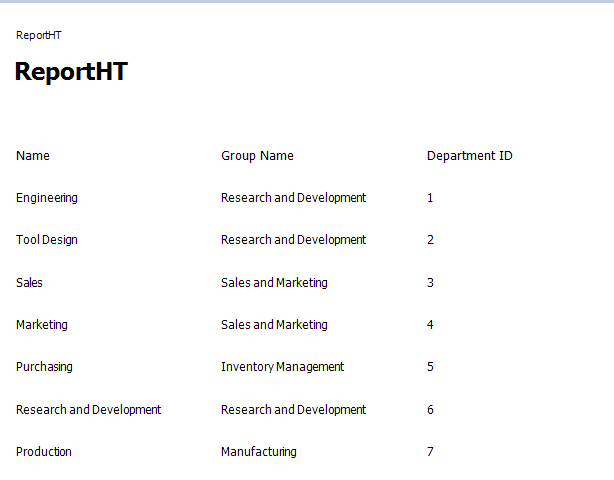Click the Name column header
Image resolution: width=614 pixels, height=480 pixels.
pyautogui.click(x=33, y=156)
